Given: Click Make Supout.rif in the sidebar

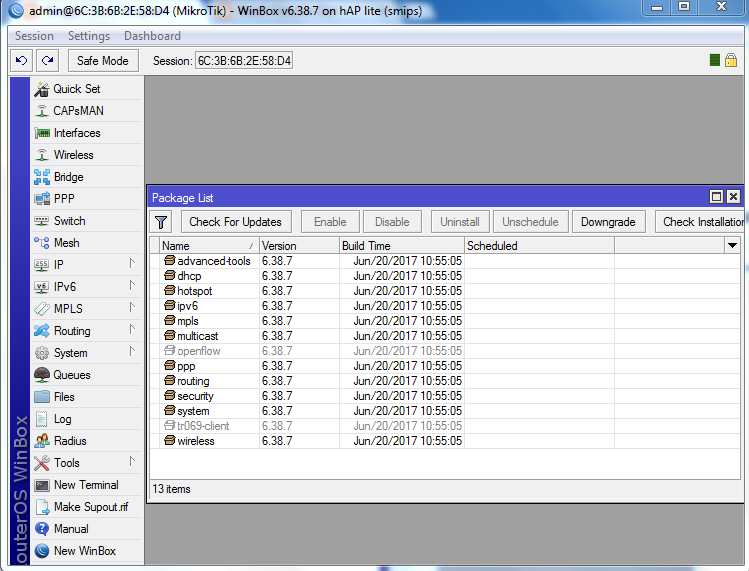Looking at the screenshot, I should [87, 506].
